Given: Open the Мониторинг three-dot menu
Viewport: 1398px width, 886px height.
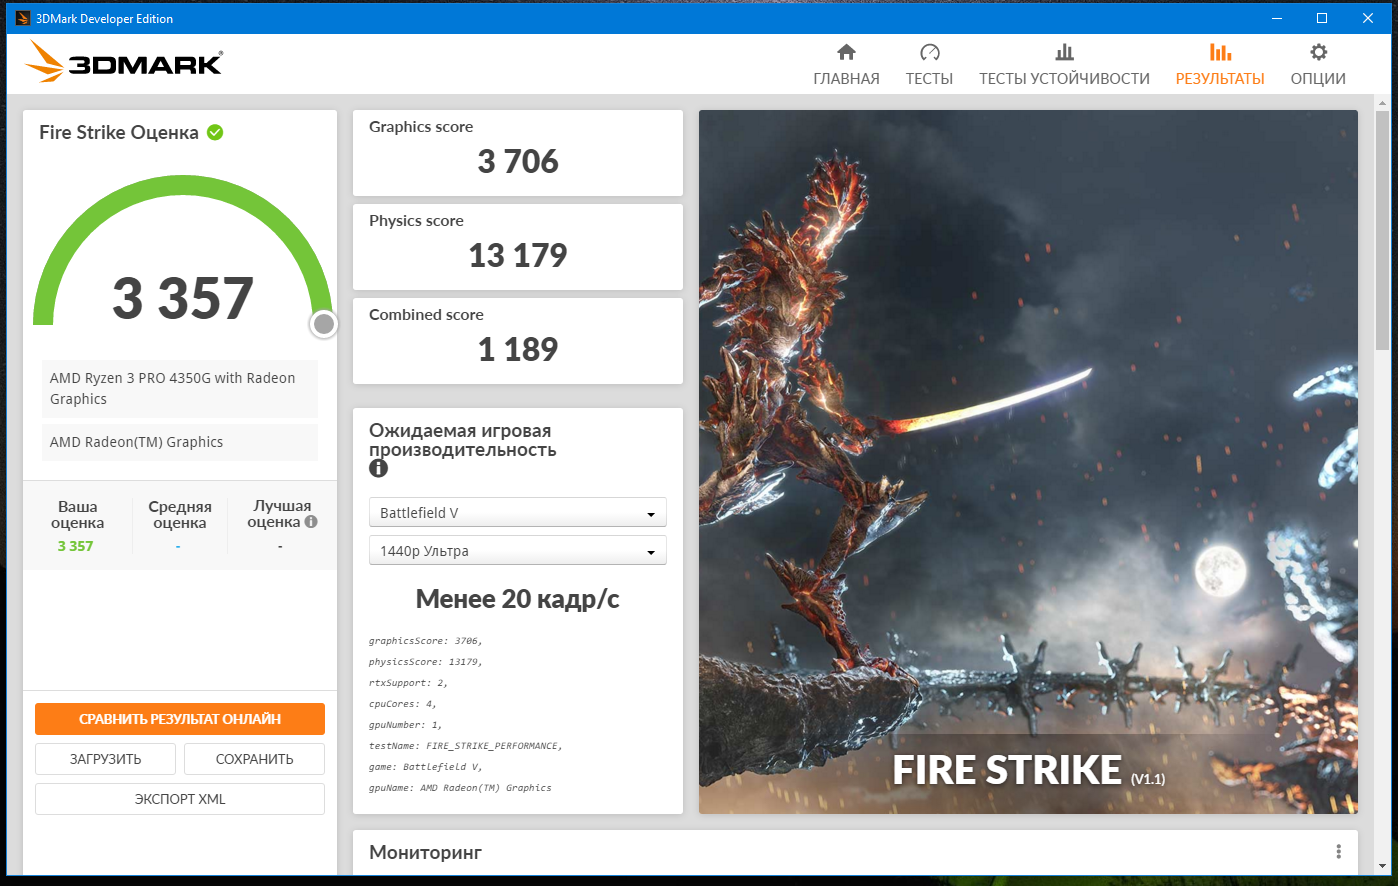Looking at the screenshot, I should [1338, 852].
